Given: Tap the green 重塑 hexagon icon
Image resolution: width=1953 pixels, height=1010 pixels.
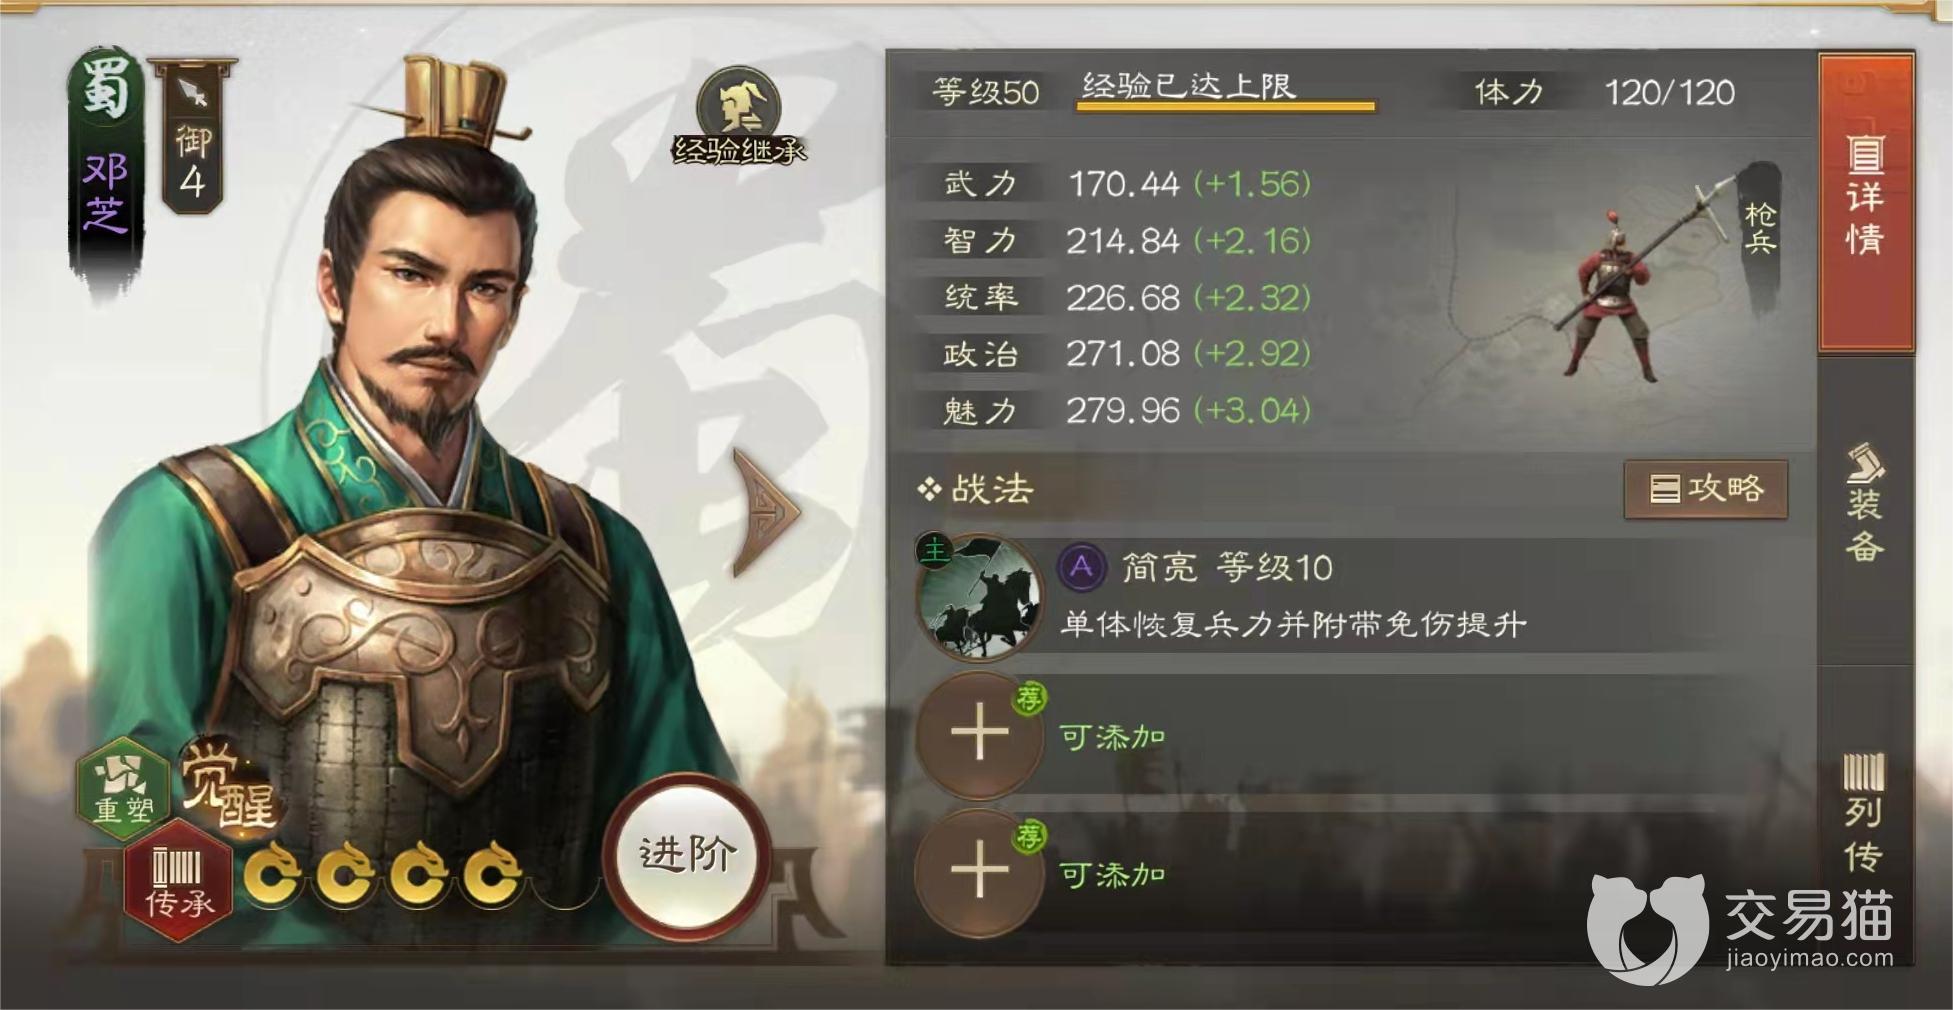Looking at the screenshot, I should [122, 787].
